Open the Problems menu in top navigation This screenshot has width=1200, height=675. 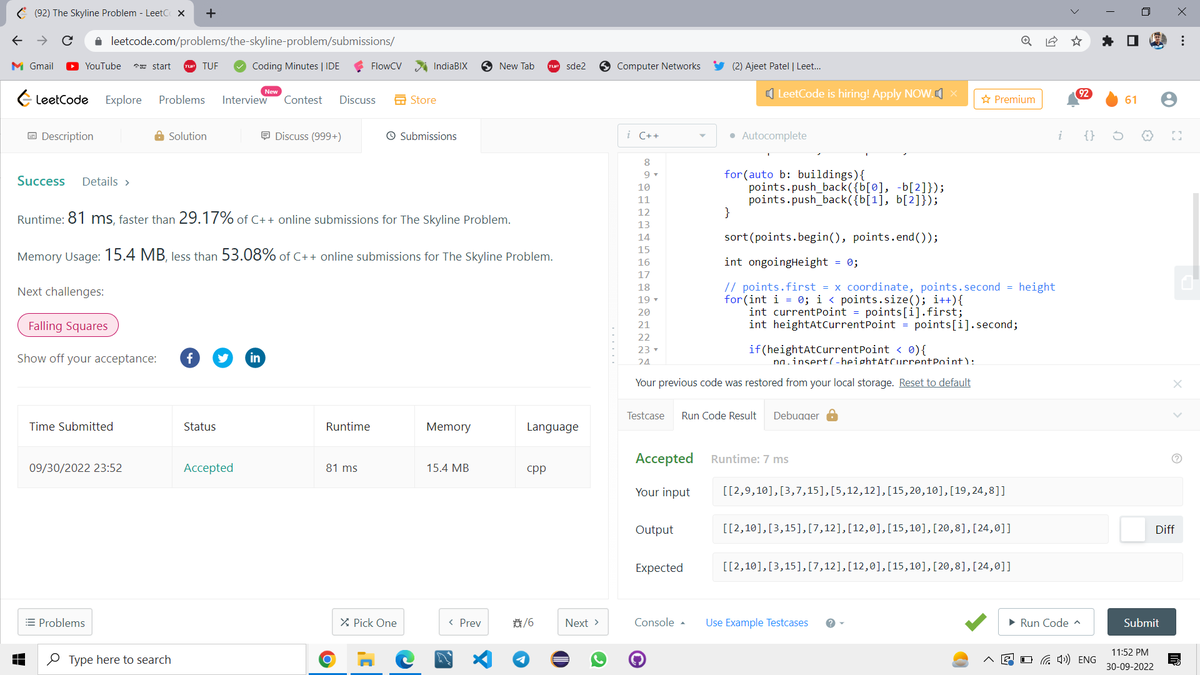click(182, 100)
